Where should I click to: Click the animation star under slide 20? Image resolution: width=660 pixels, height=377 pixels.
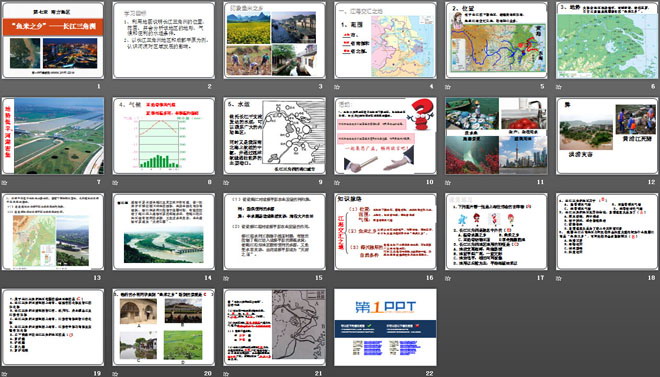(x=115, y=374)
